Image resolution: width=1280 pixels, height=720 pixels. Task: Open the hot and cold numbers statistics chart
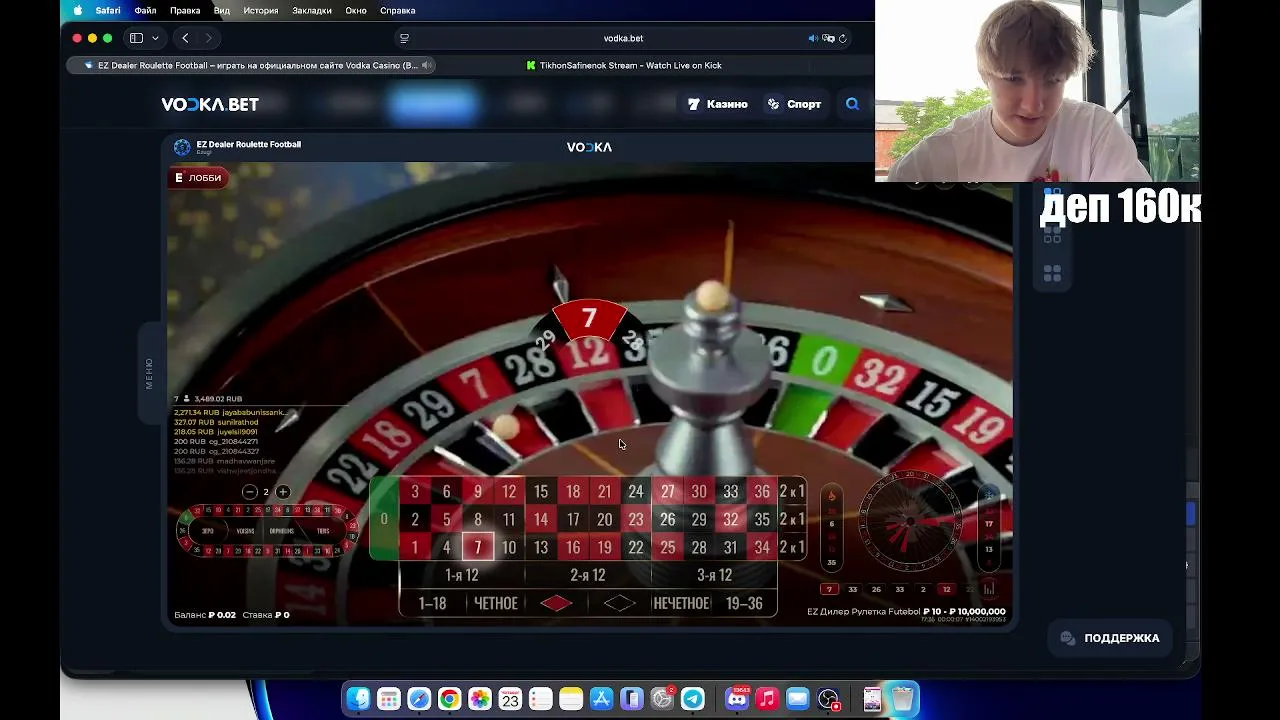[x=989, y=589]
